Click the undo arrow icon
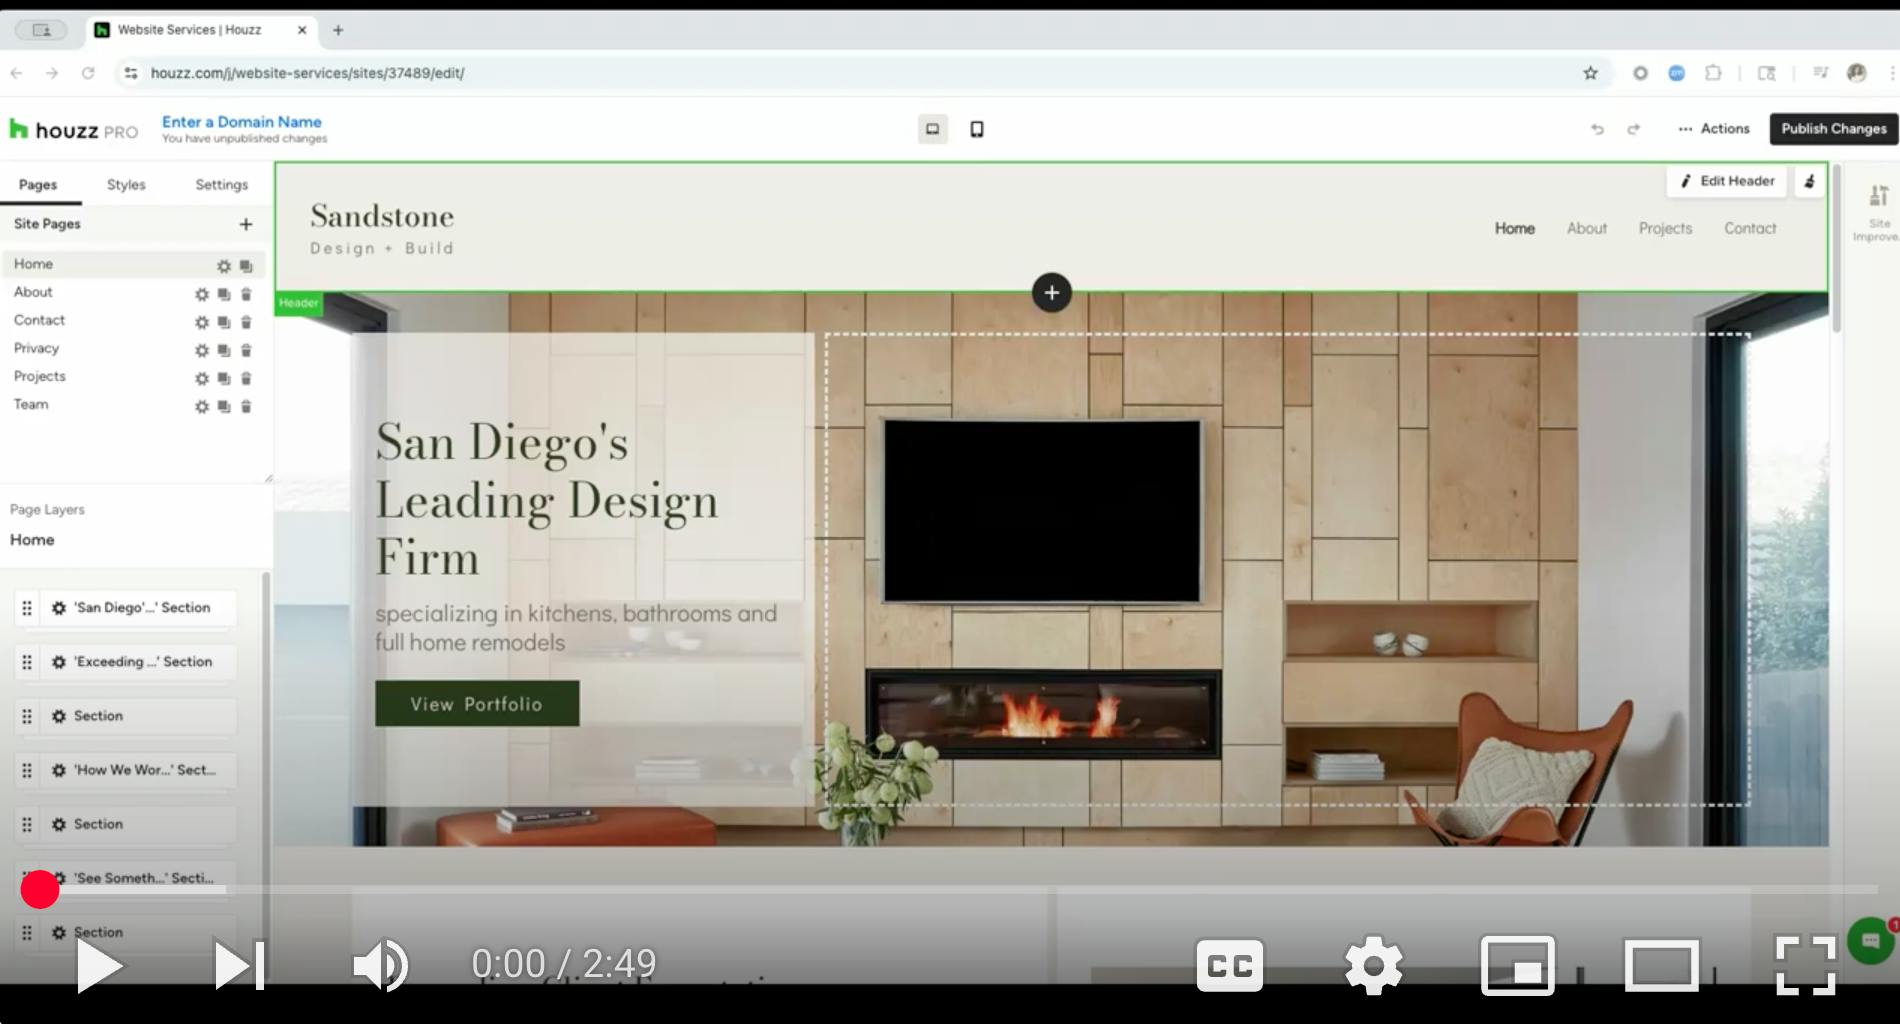Image resolution: width=1900 pixels, height=1024 pixels. (x=1597, y=129)
